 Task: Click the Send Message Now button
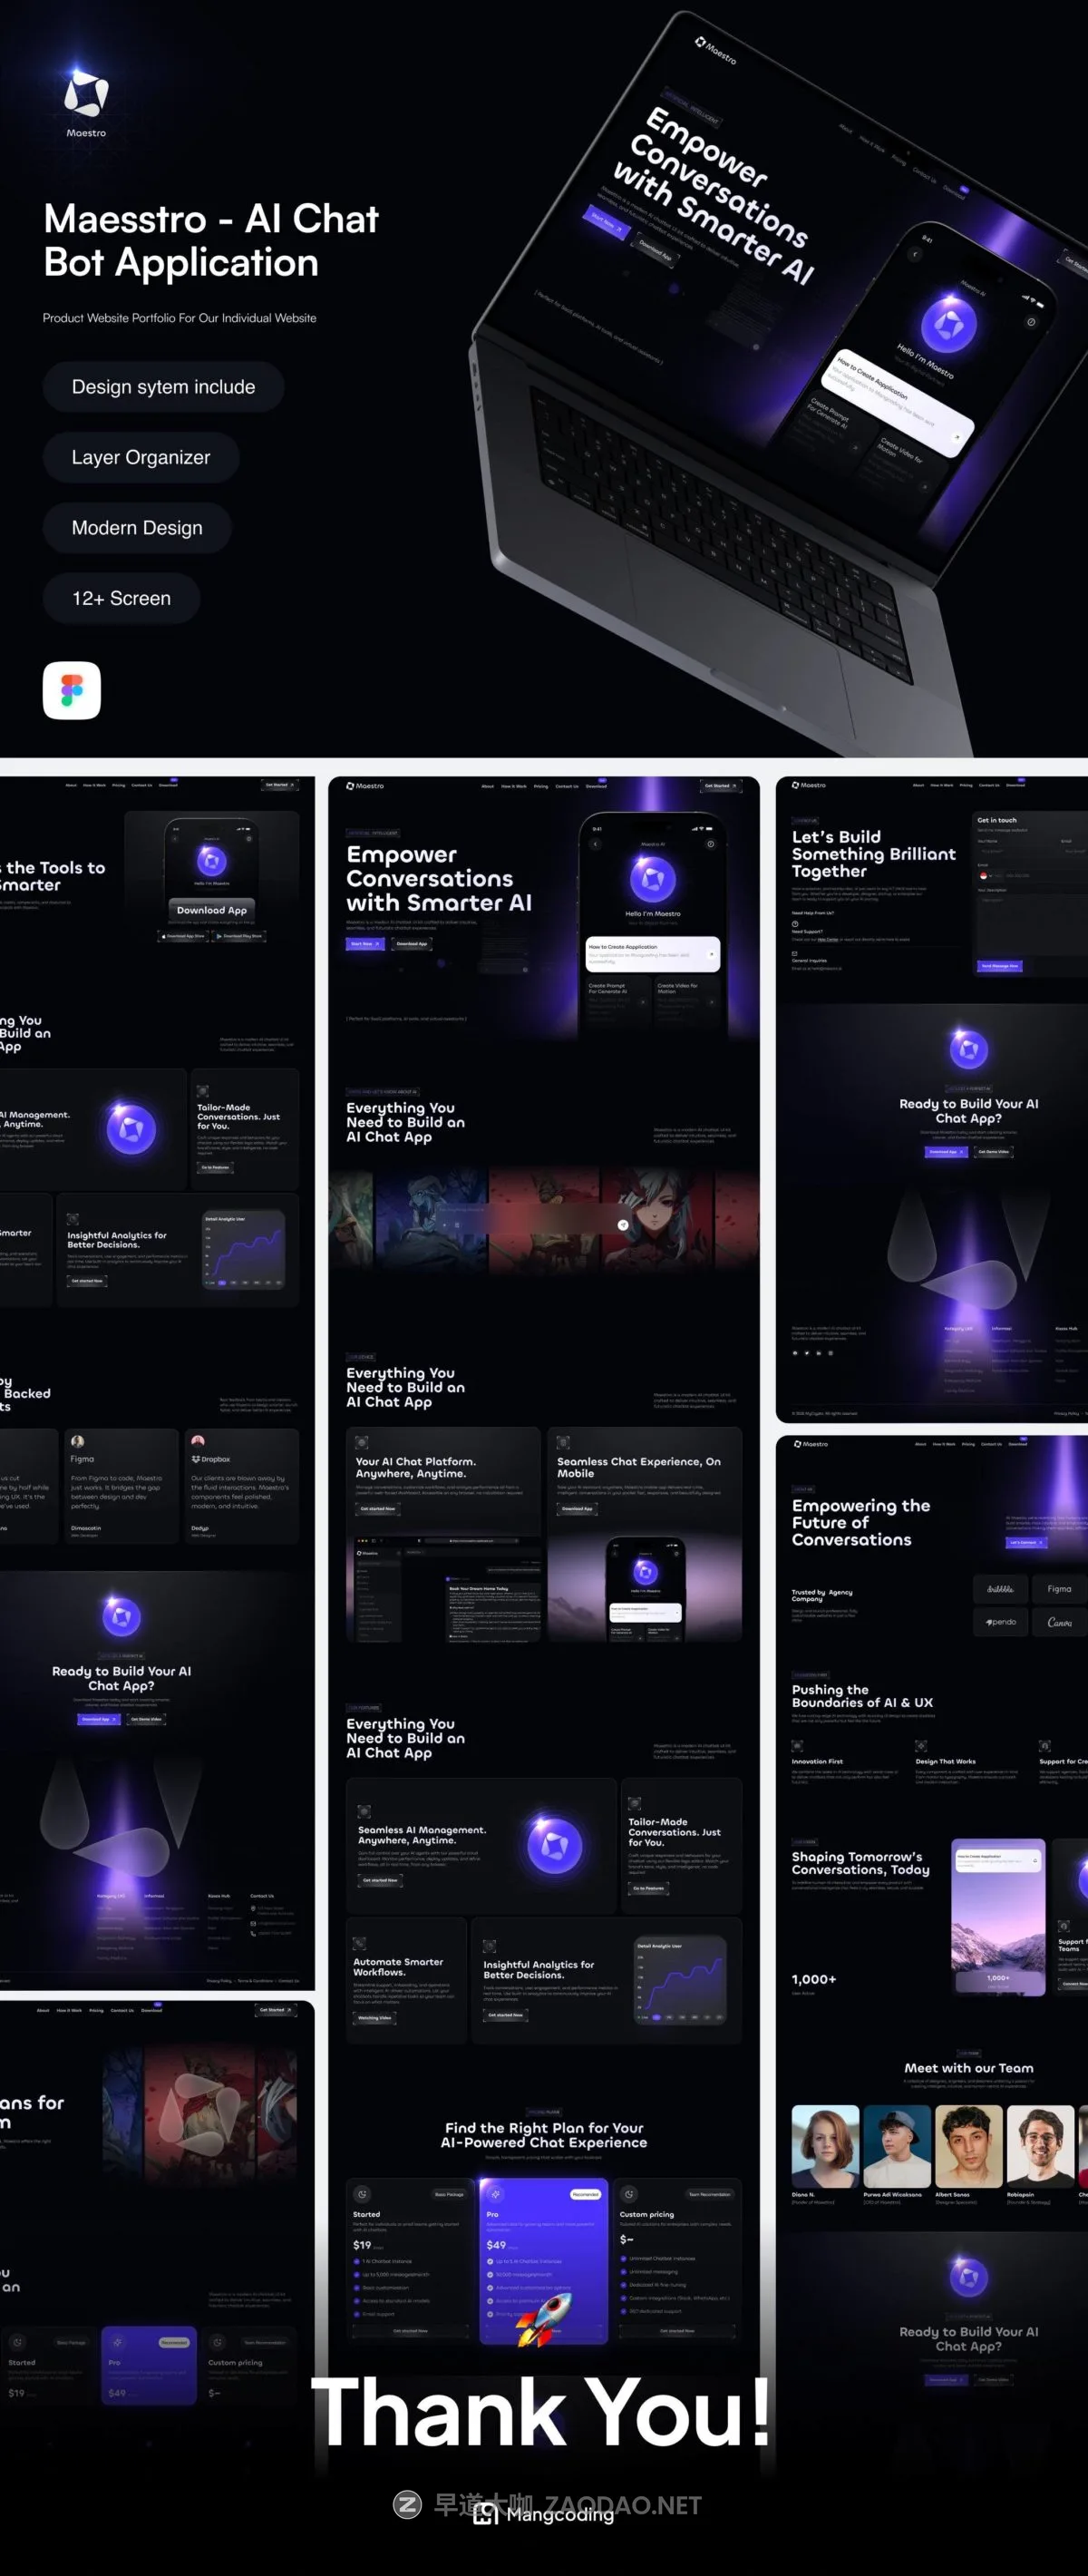(1000, 966)
